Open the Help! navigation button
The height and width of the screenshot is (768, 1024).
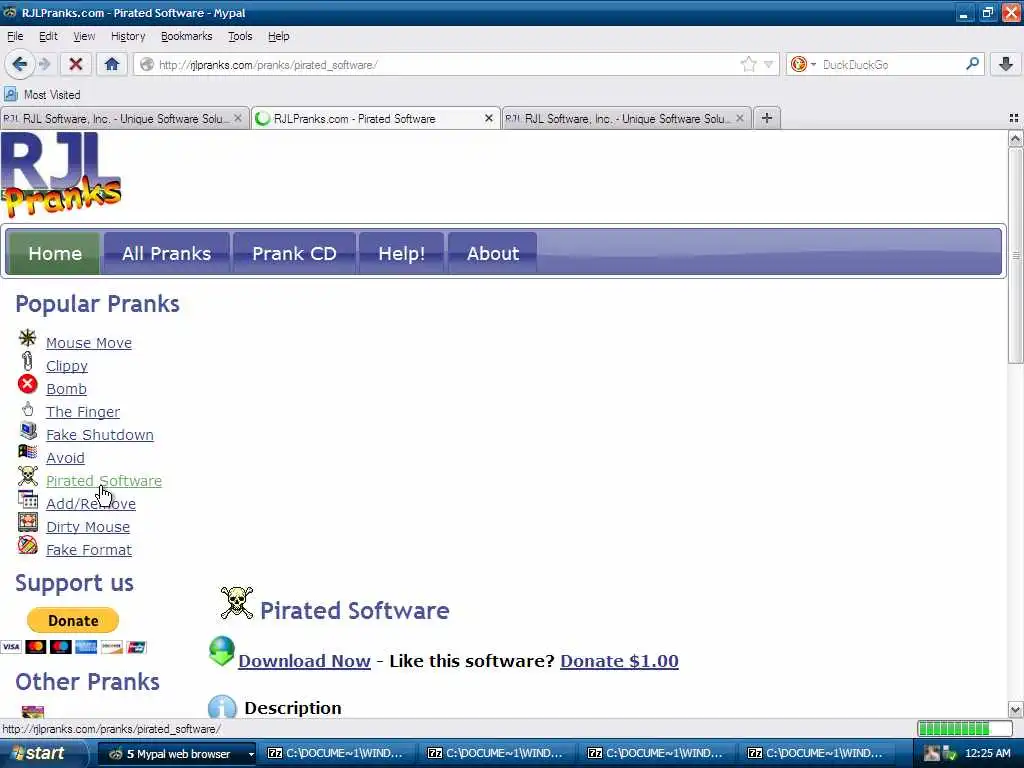[402, 253]
